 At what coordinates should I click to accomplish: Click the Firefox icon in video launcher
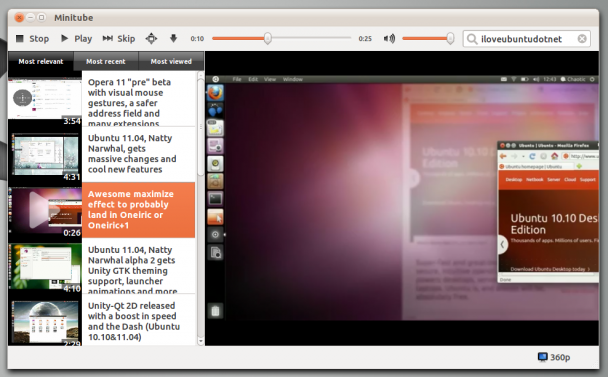(x=215, y=93)
